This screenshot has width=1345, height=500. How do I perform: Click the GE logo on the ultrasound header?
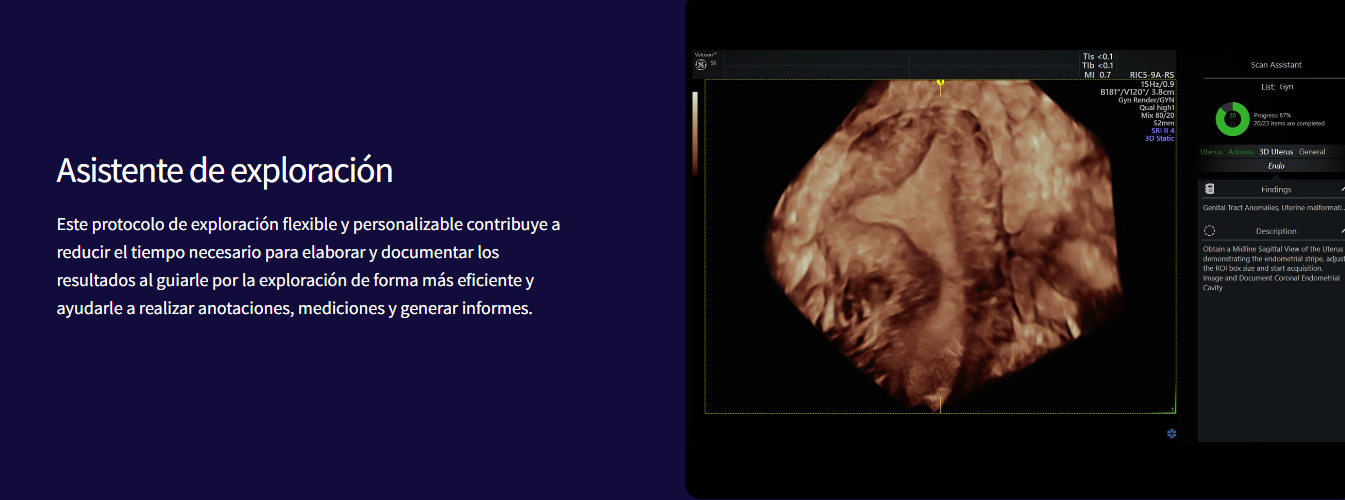coord(701,65)
